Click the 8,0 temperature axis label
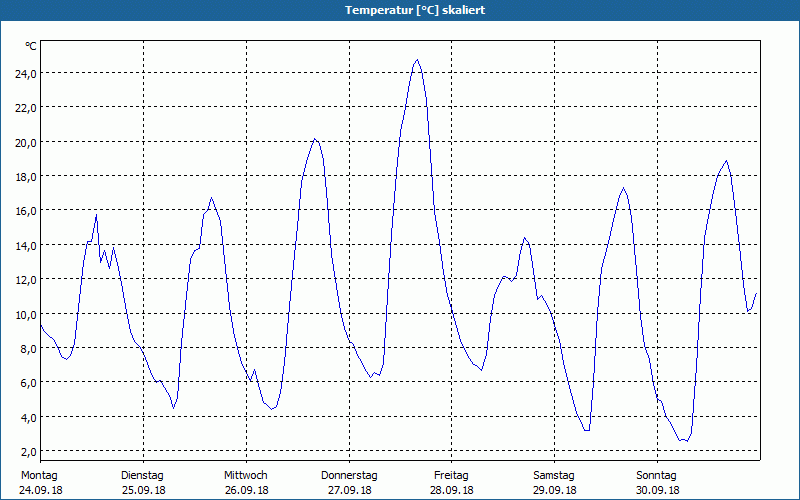 coord(29,348)
